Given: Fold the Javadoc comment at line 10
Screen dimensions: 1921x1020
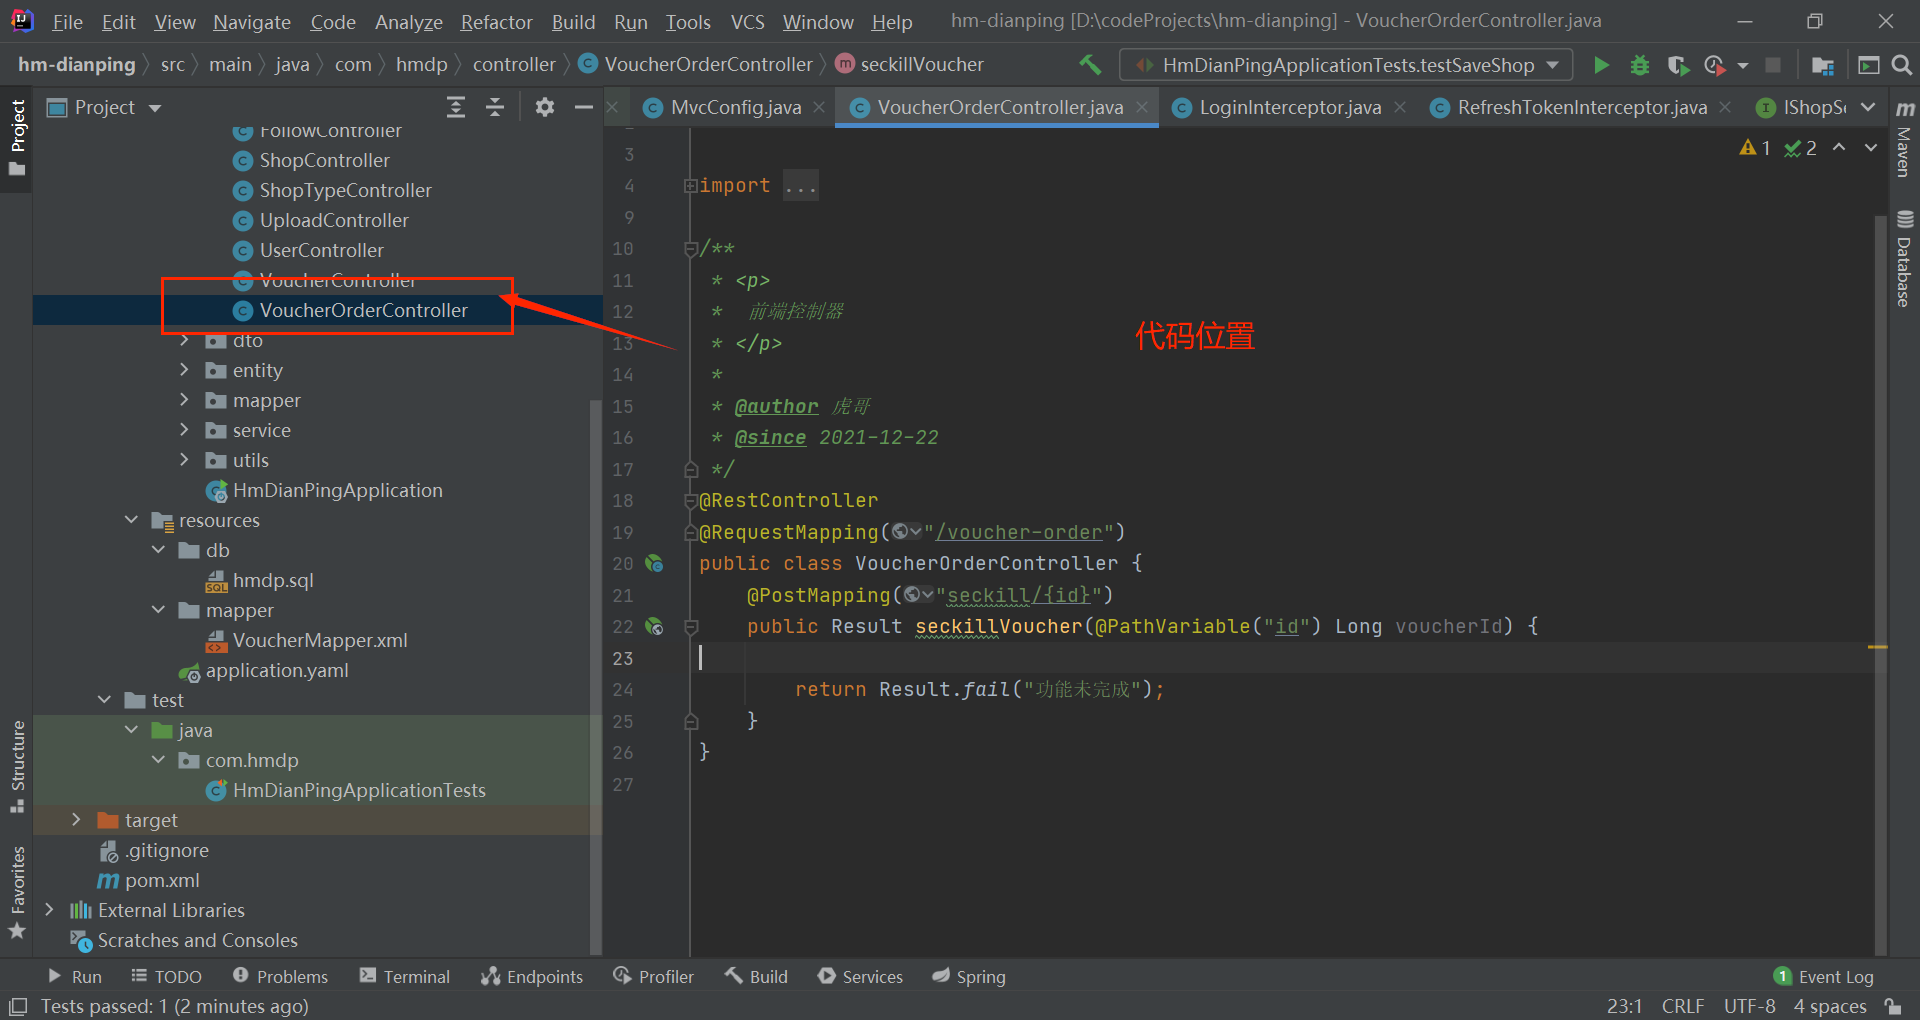Looking at the screenshot, I should [690, 249].
